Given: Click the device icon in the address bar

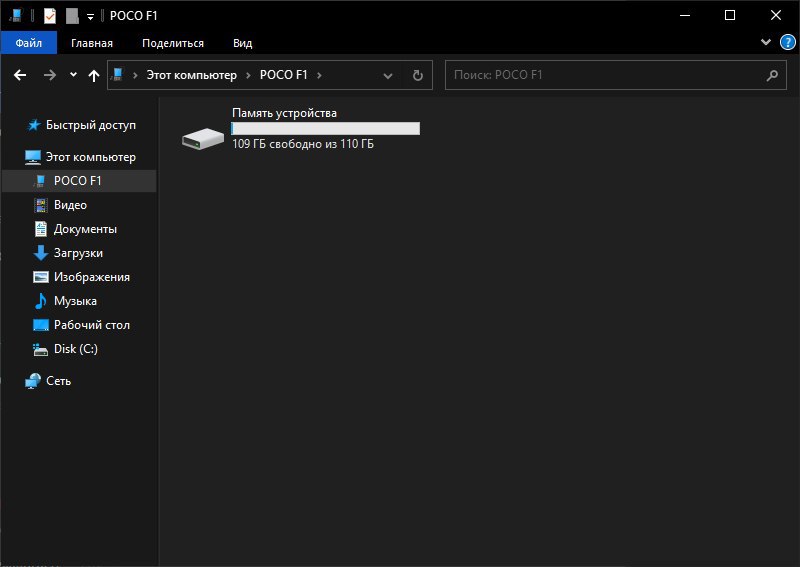Looking at the screenshot, I should (x=117, y=75).
